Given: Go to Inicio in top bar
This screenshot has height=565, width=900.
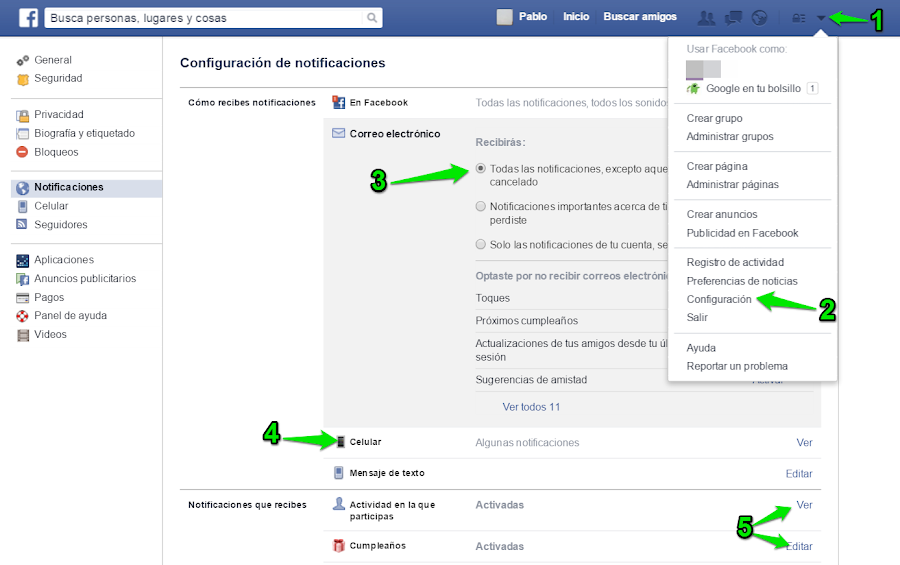Looking at the screenshot, I should pos(576,17).
